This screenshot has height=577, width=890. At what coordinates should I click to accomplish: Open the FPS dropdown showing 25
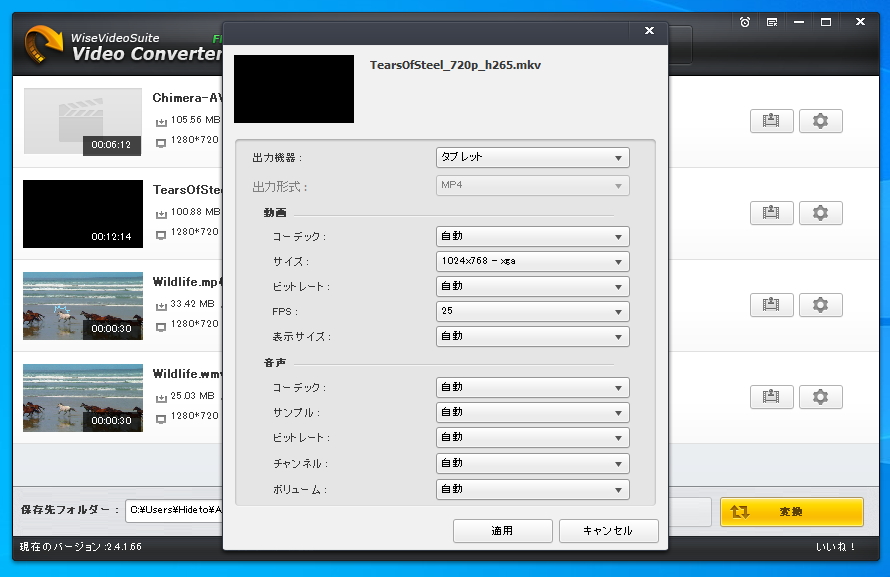point(532,311)
